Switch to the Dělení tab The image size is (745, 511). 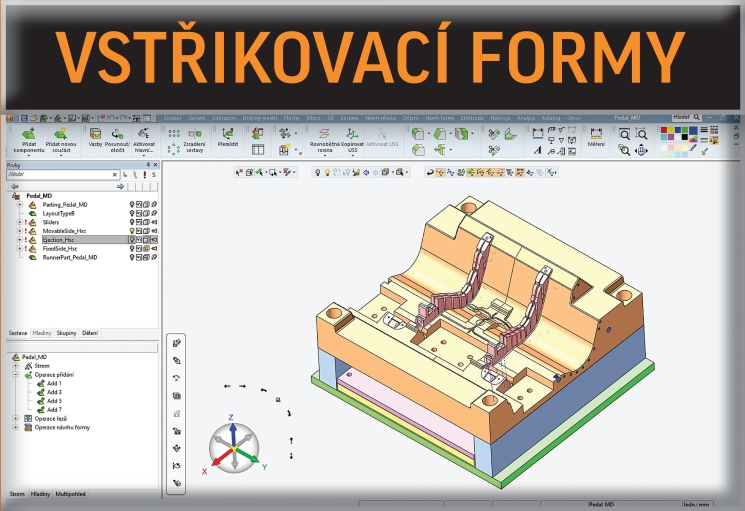tap(90, 333)
